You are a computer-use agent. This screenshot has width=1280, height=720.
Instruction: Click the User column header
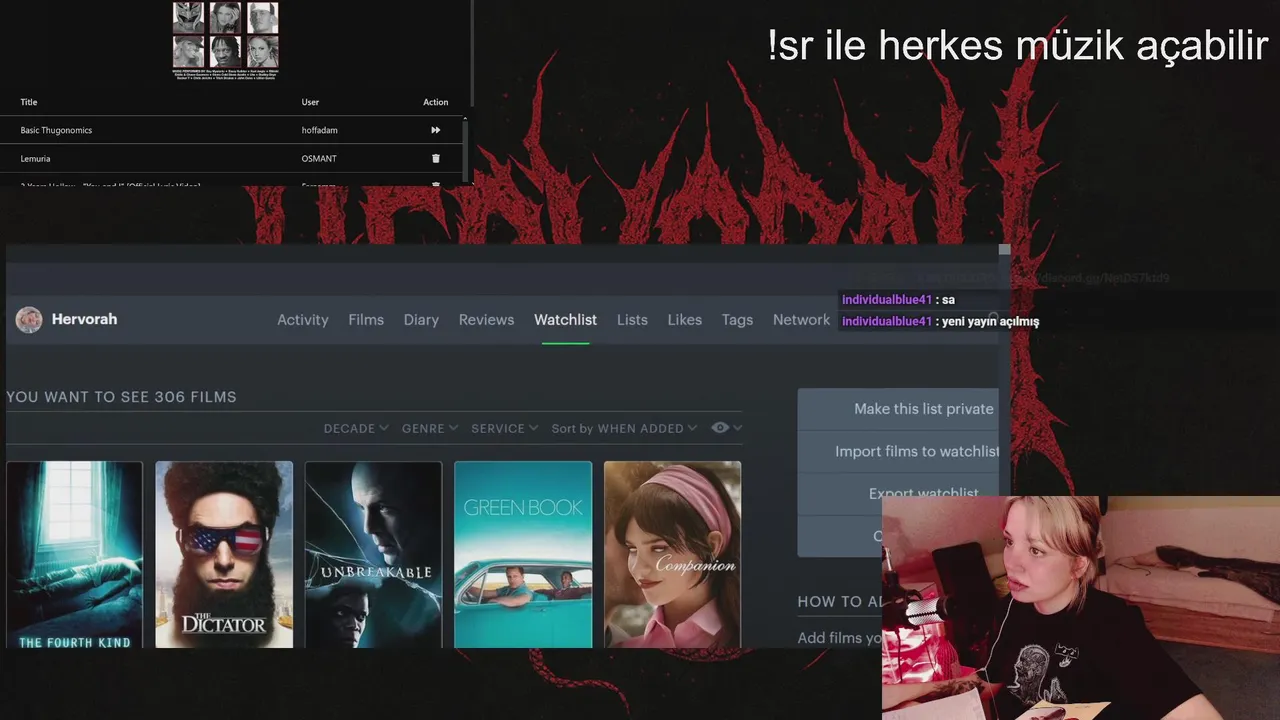click(310, 102)
